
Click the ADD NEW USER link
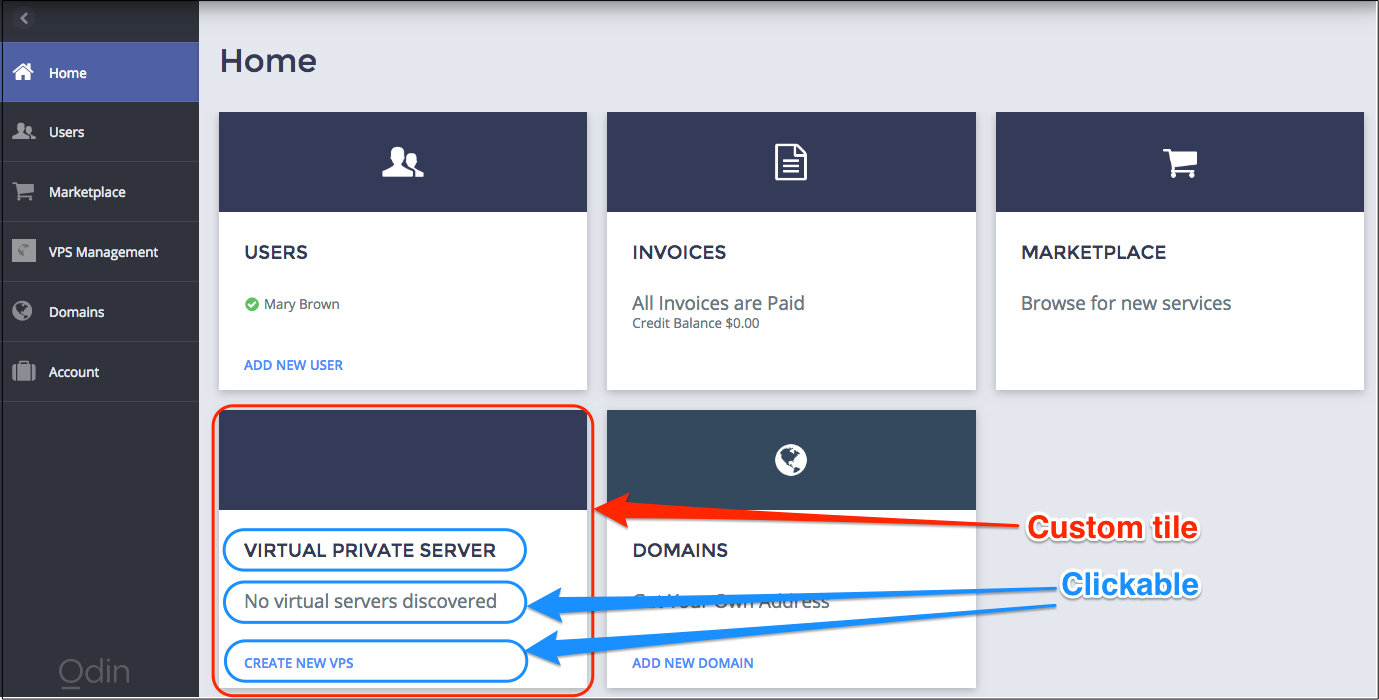click(293, 365)
